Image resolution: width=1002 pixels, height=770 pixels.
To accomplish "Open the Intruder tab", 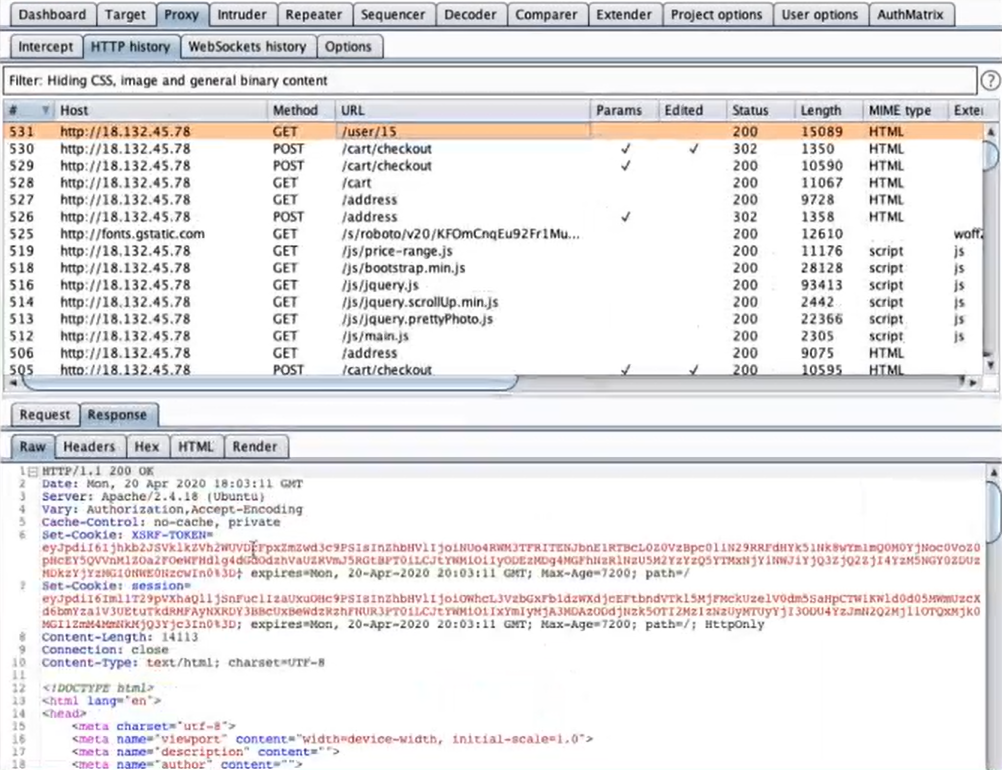I will click(x=241, y=15).
